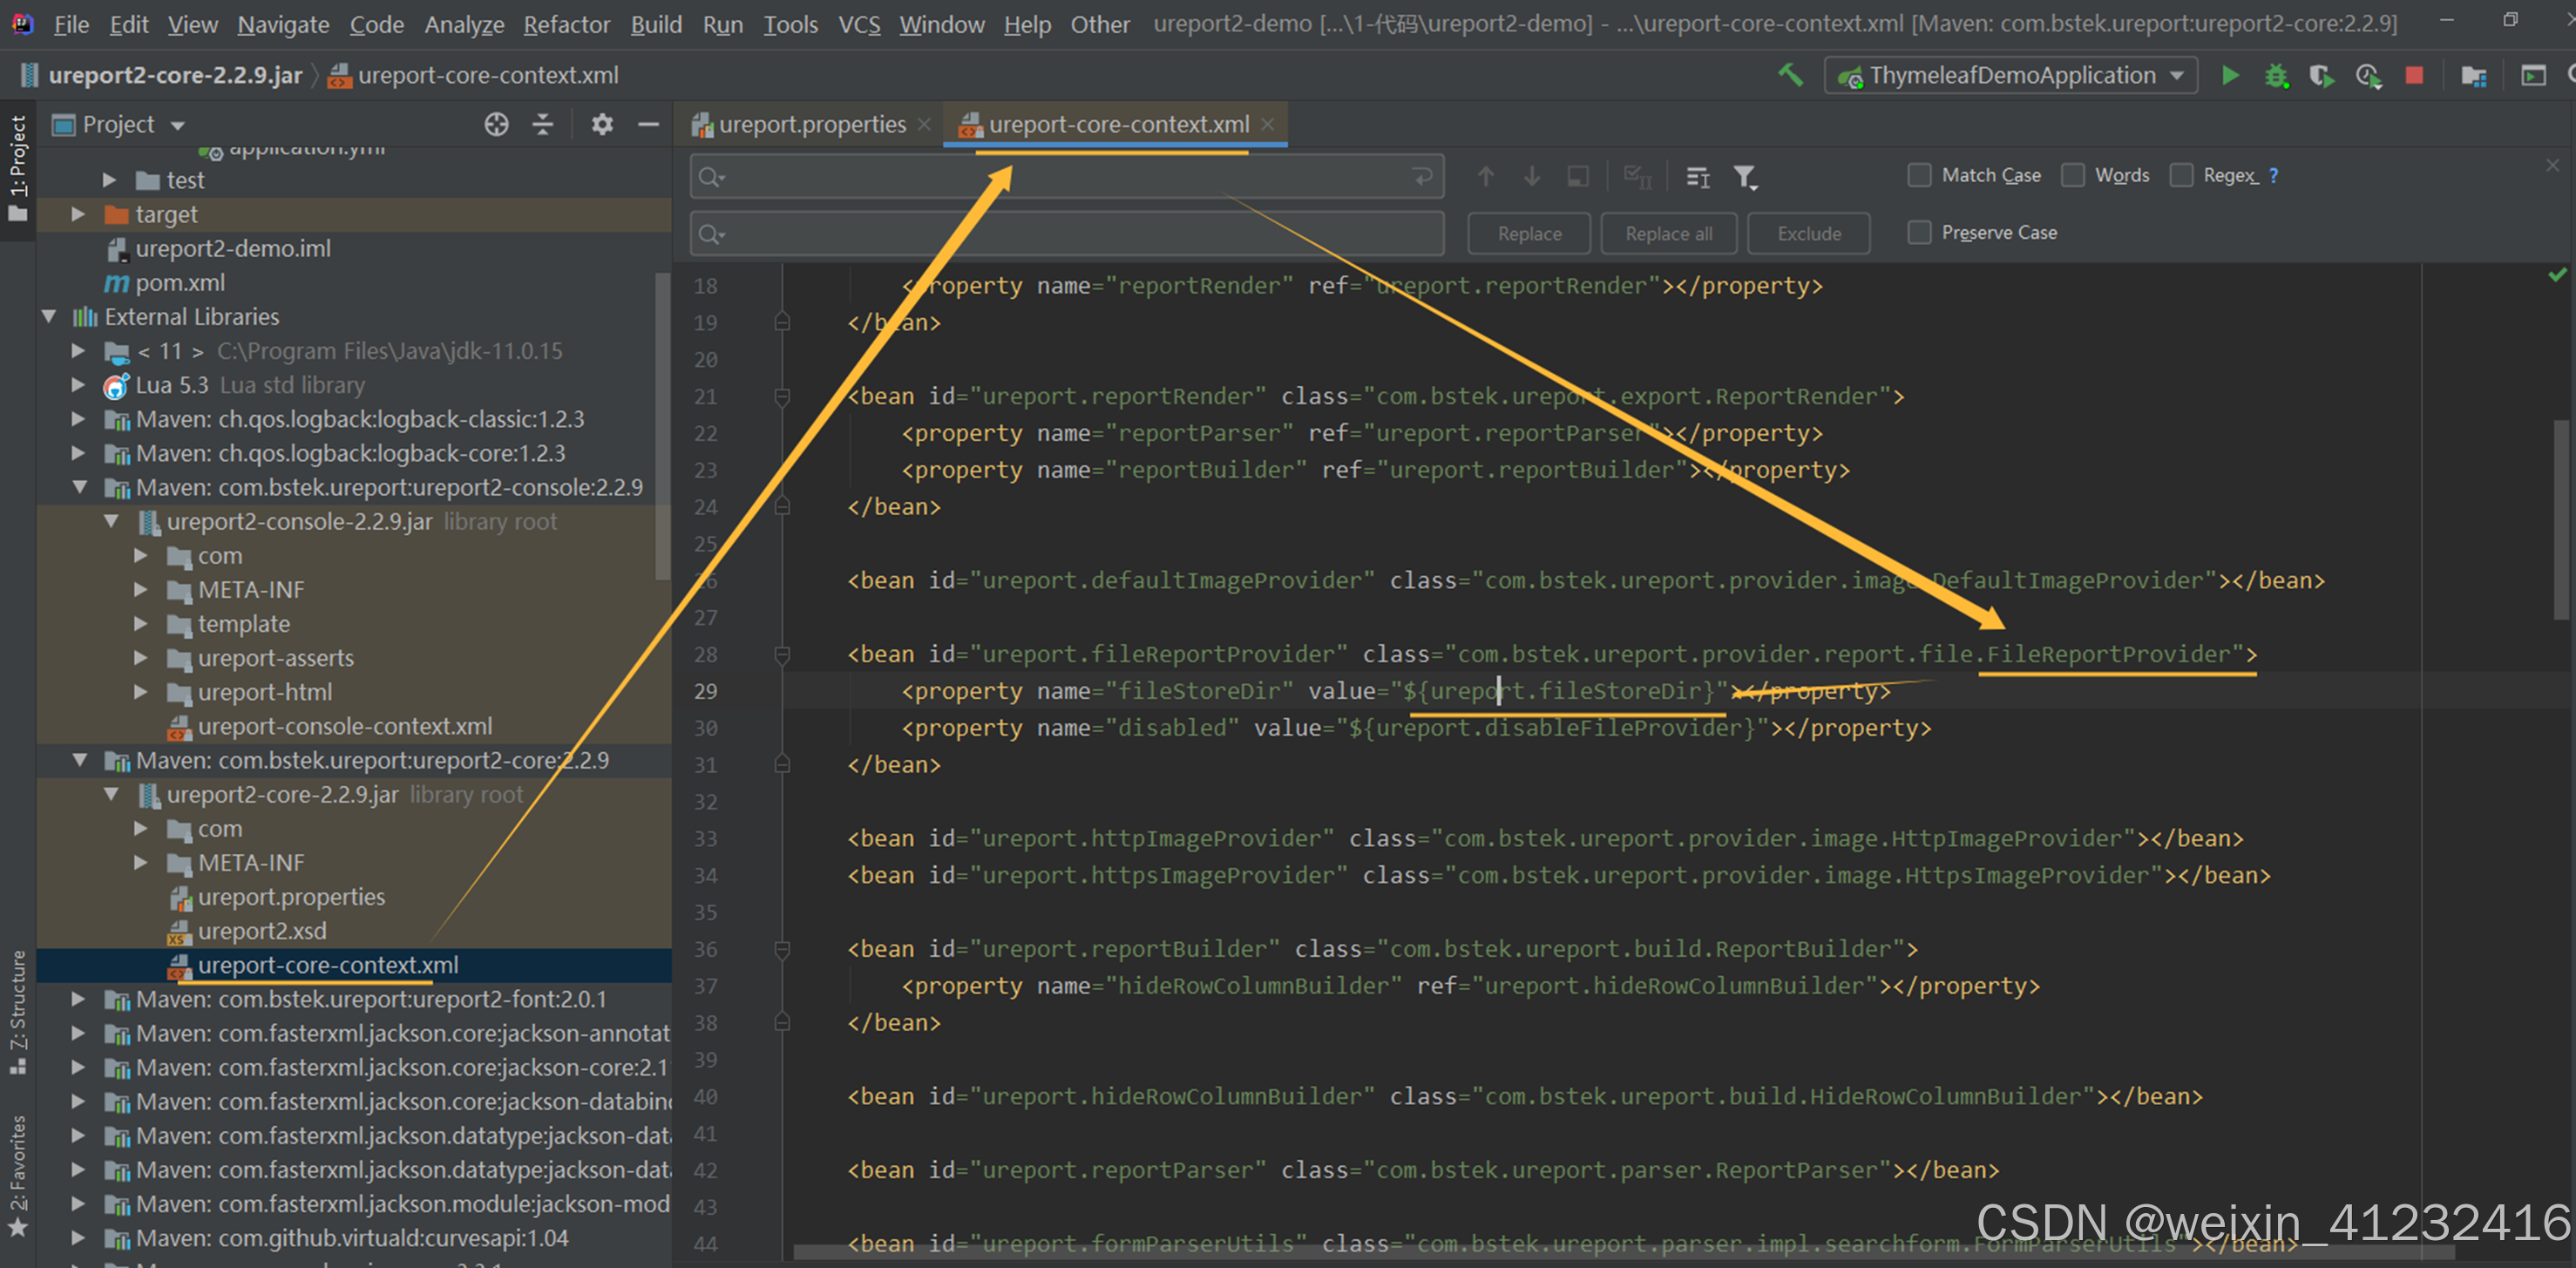Click the Debug bug icon
Screen dimensions: 2576x1268
[x=2276, y=76]
